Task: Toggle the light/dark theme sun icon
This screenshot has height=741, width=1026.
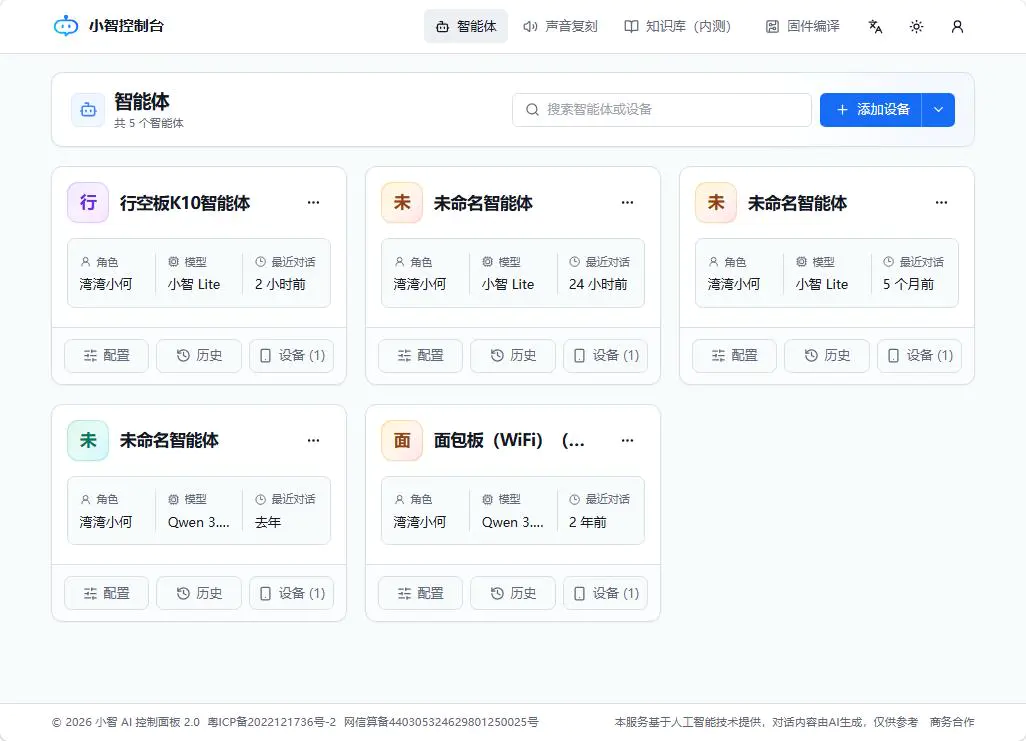Action: click(916, 26)
